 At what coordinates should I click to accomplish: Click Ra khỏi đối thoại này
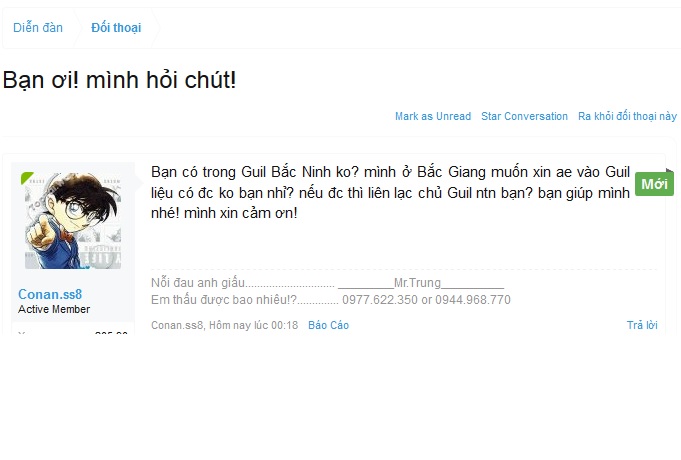627,116
